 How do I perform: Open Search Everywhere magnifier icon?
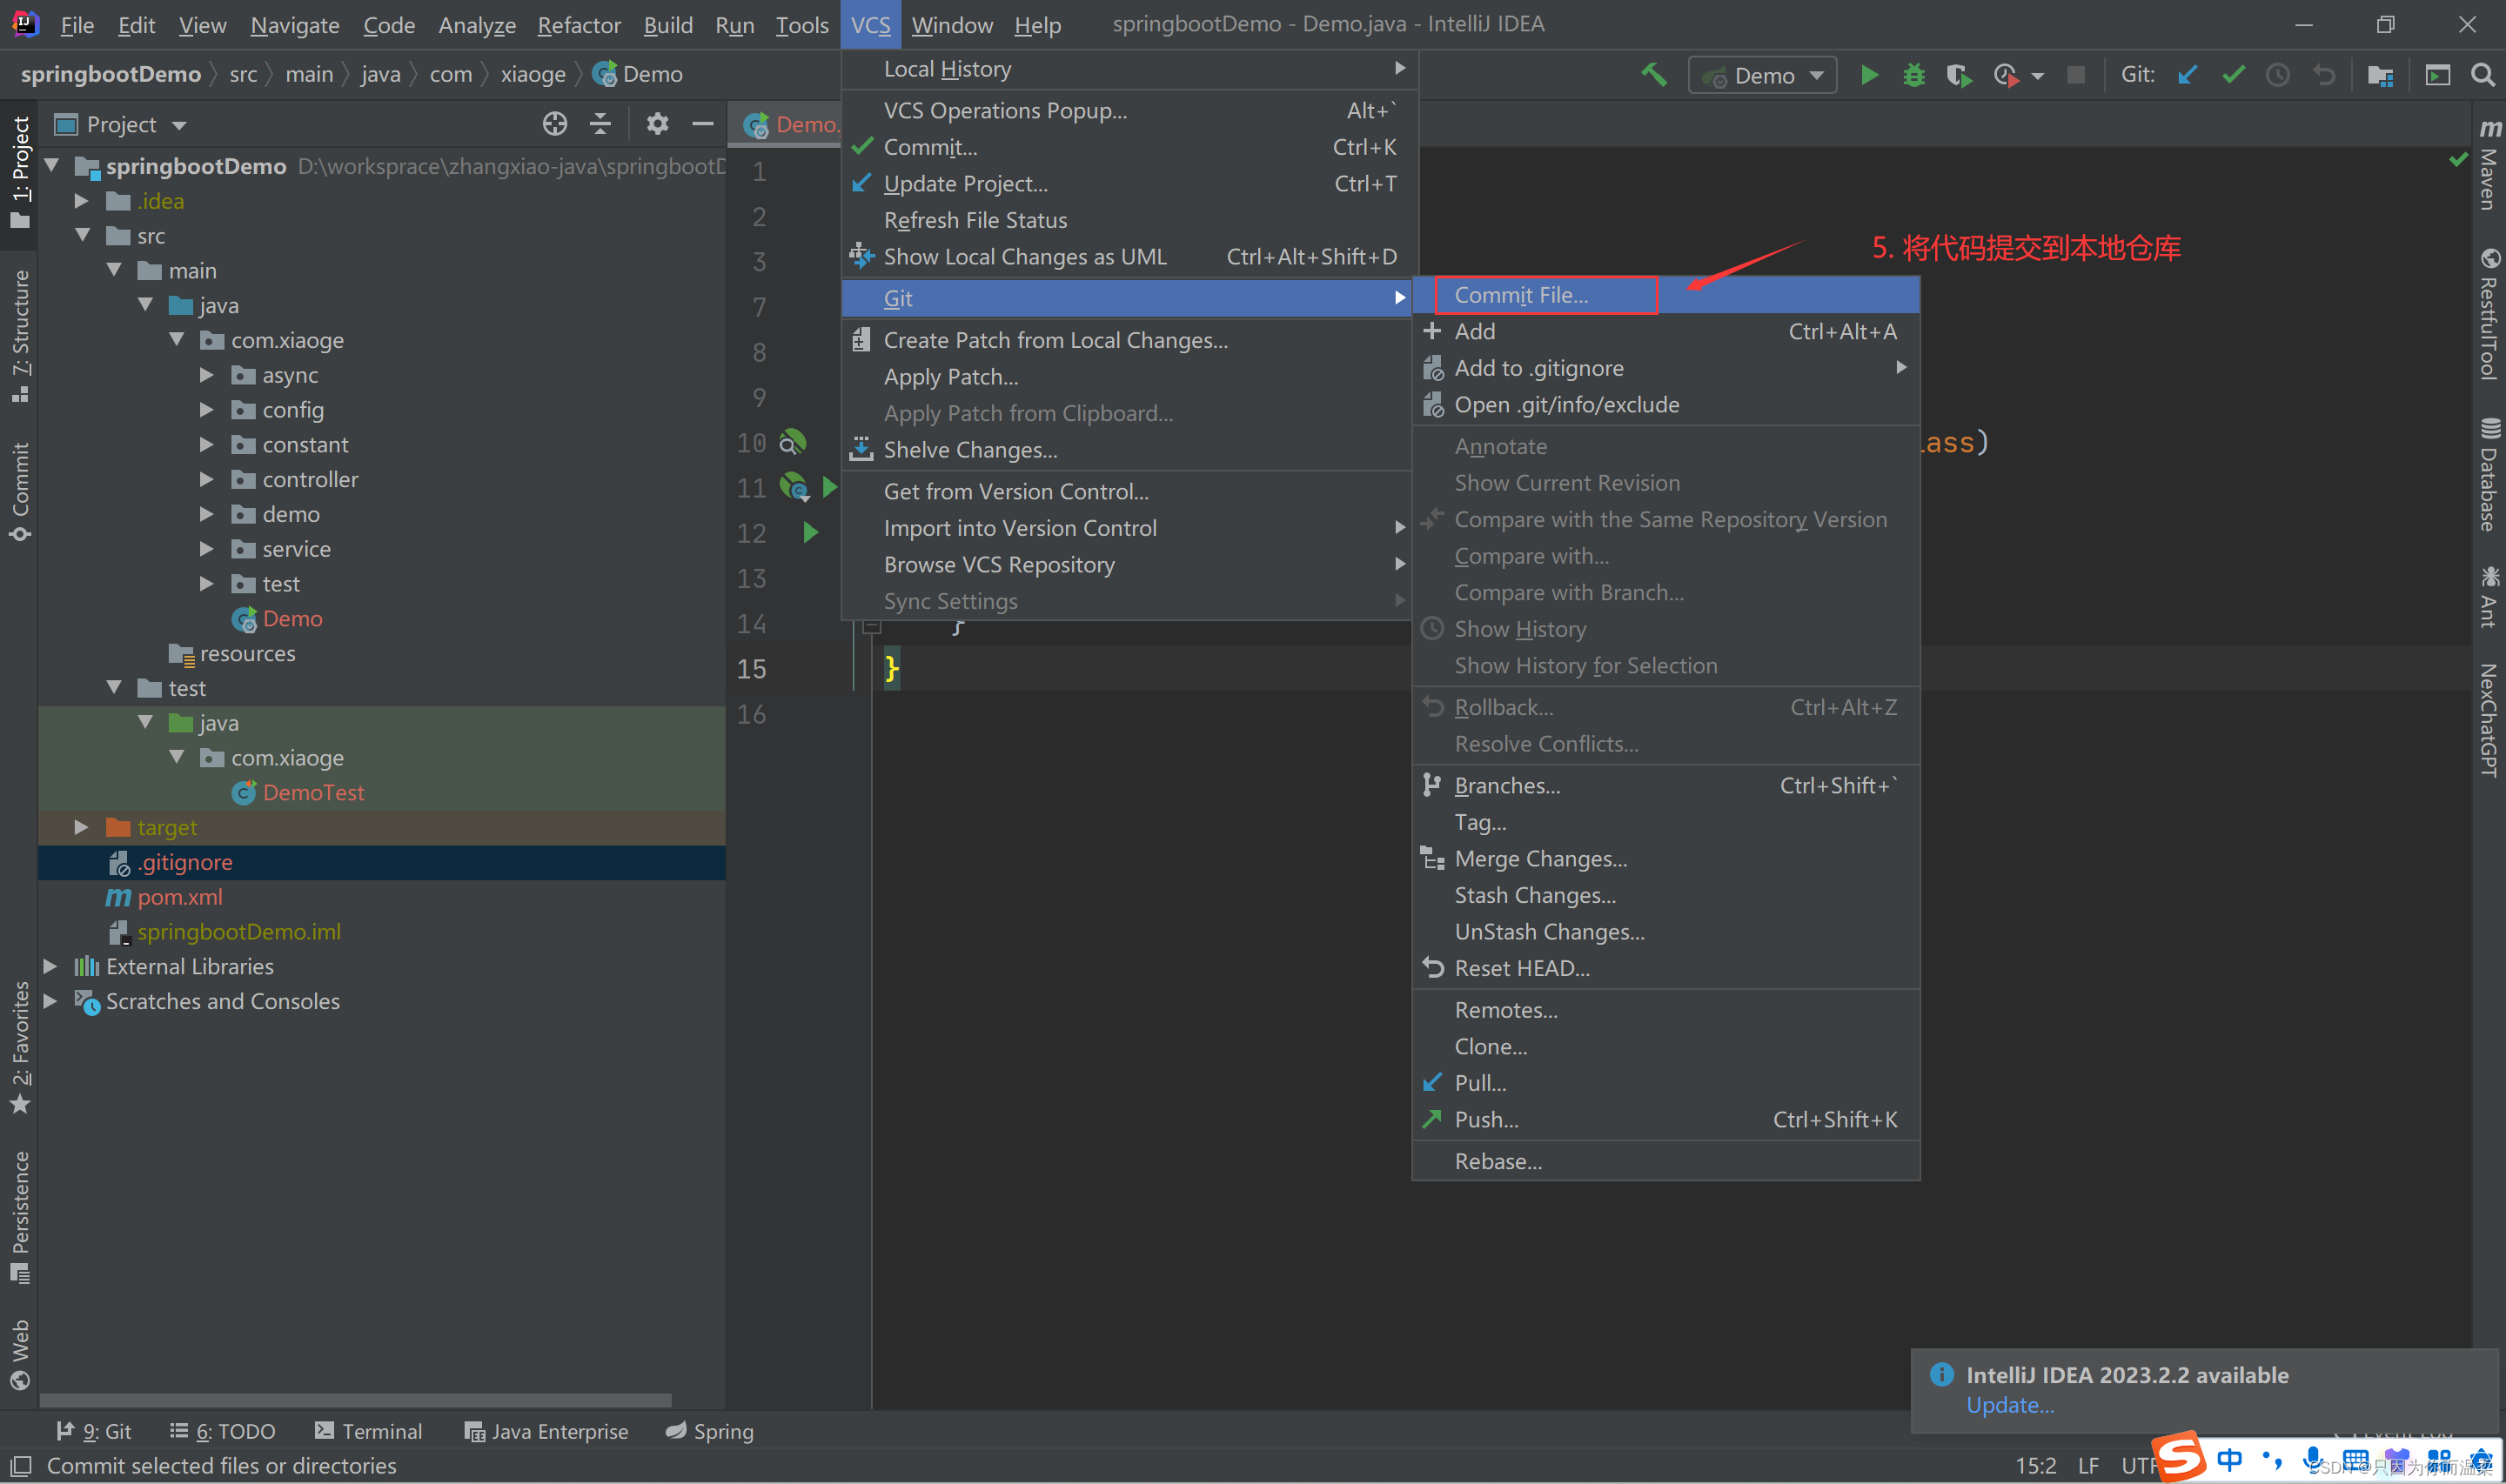(2482, 76)
